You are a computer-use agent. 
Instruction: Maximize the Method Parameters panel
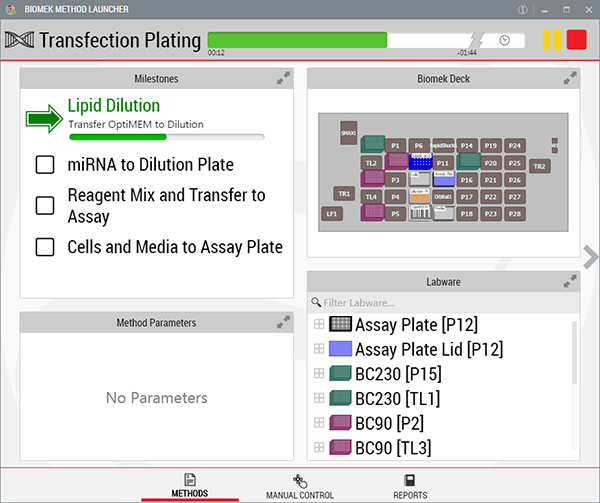click(x=283, y=321)
